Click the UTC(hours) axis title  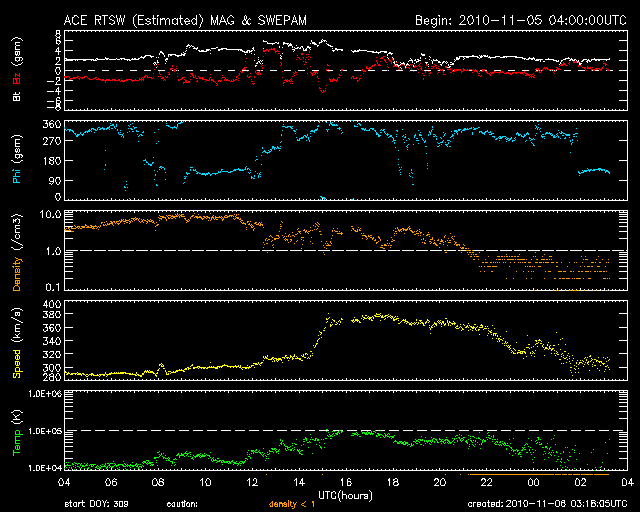(x=345, y=496)
